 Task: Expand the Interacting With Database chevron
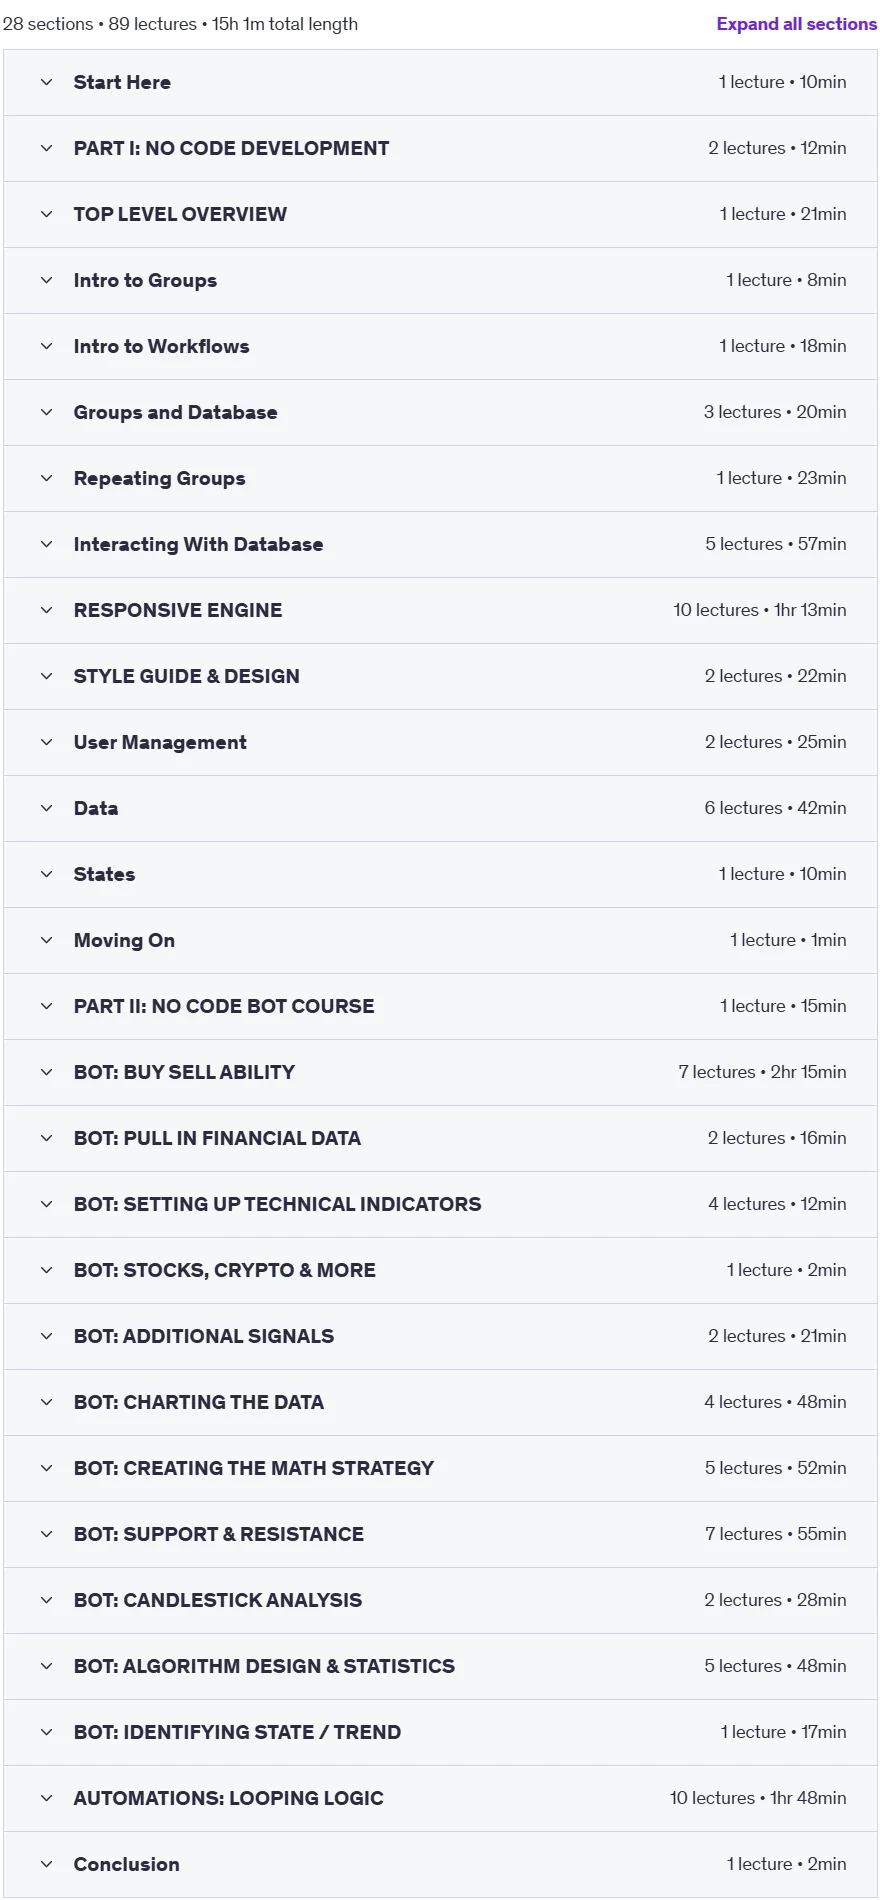[46, 544]
